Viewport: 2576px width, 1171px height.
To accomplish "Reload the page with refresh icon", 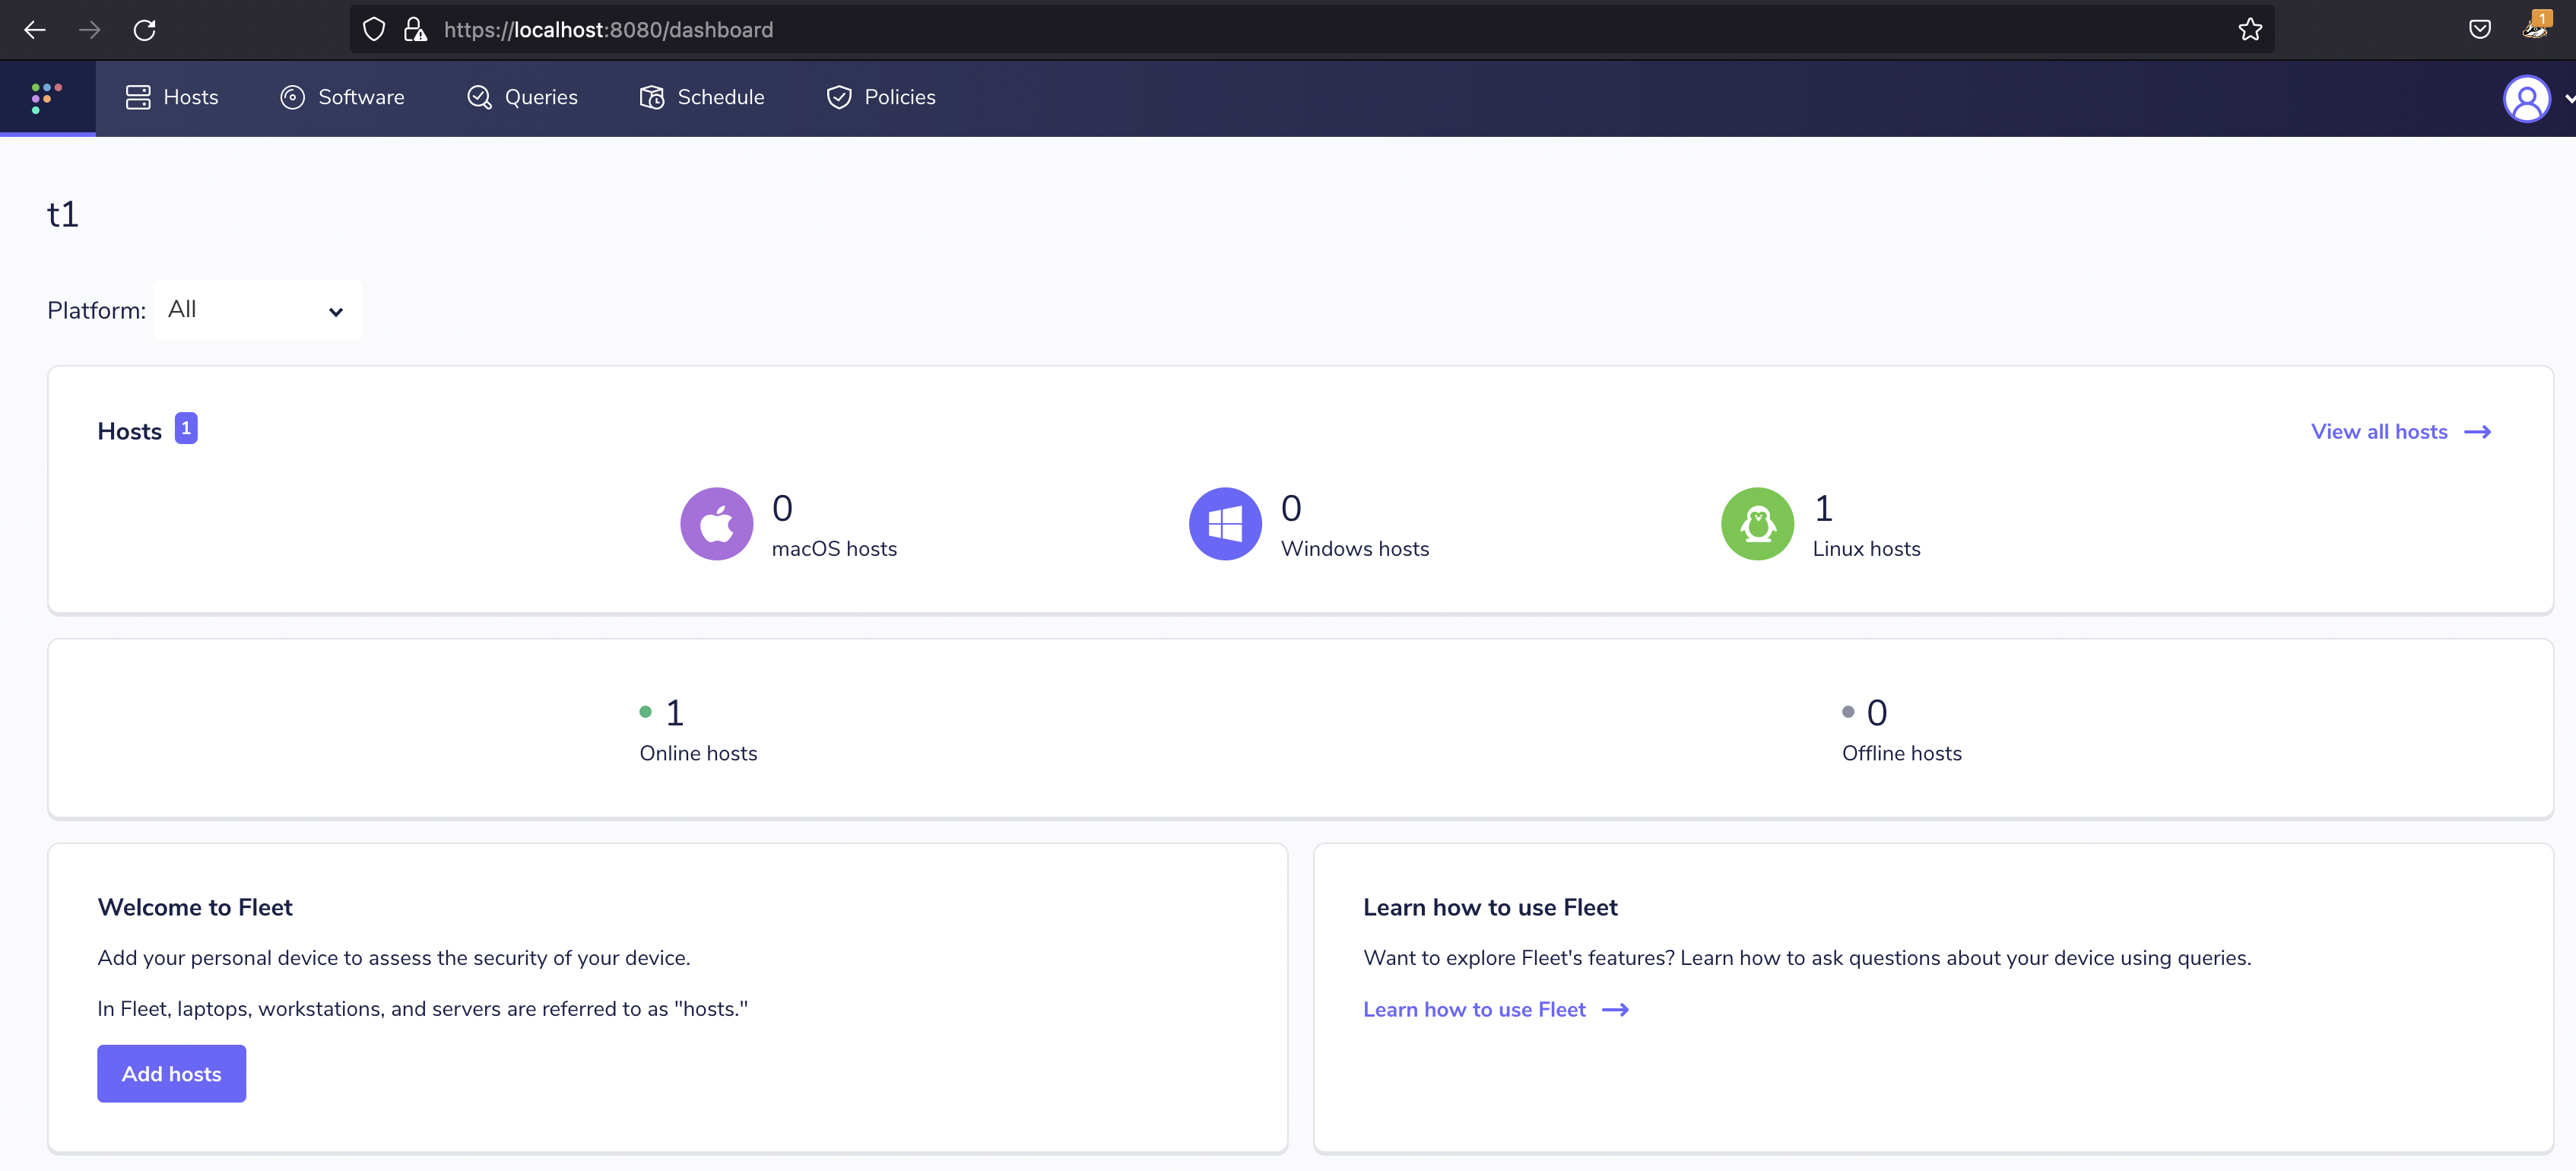I will click(x=145, y=30).
